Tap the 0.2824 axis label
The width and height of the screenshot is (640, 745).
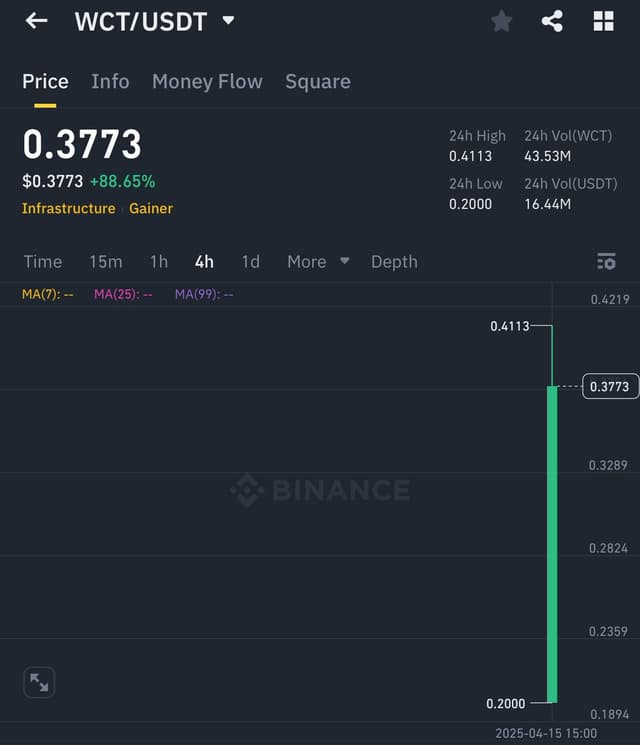point(608,548)
